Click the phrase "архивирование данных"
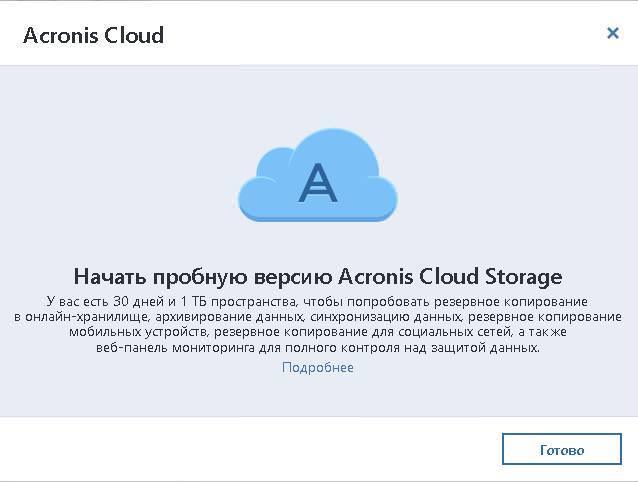The width and height of the screenshot is (638, 482). point(229,317)
